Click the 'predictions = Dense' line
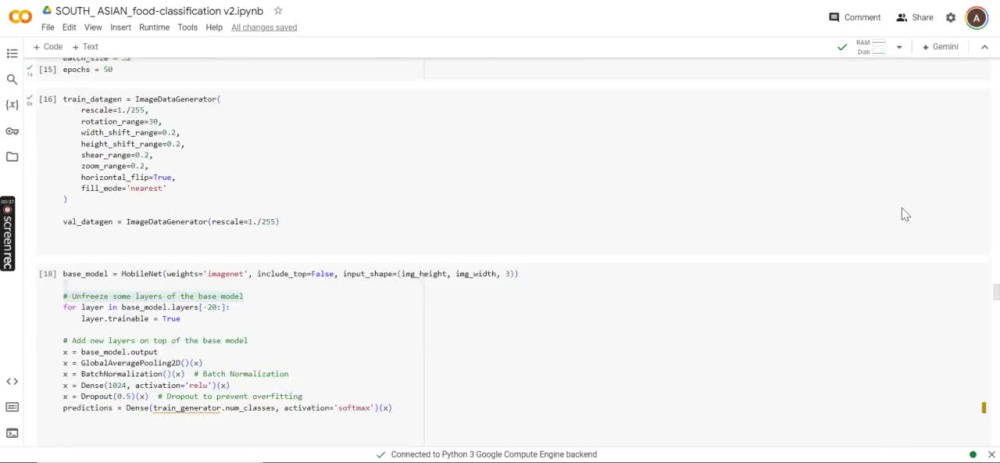Viewport: 1000px width, 463px height. click(227, 408)
